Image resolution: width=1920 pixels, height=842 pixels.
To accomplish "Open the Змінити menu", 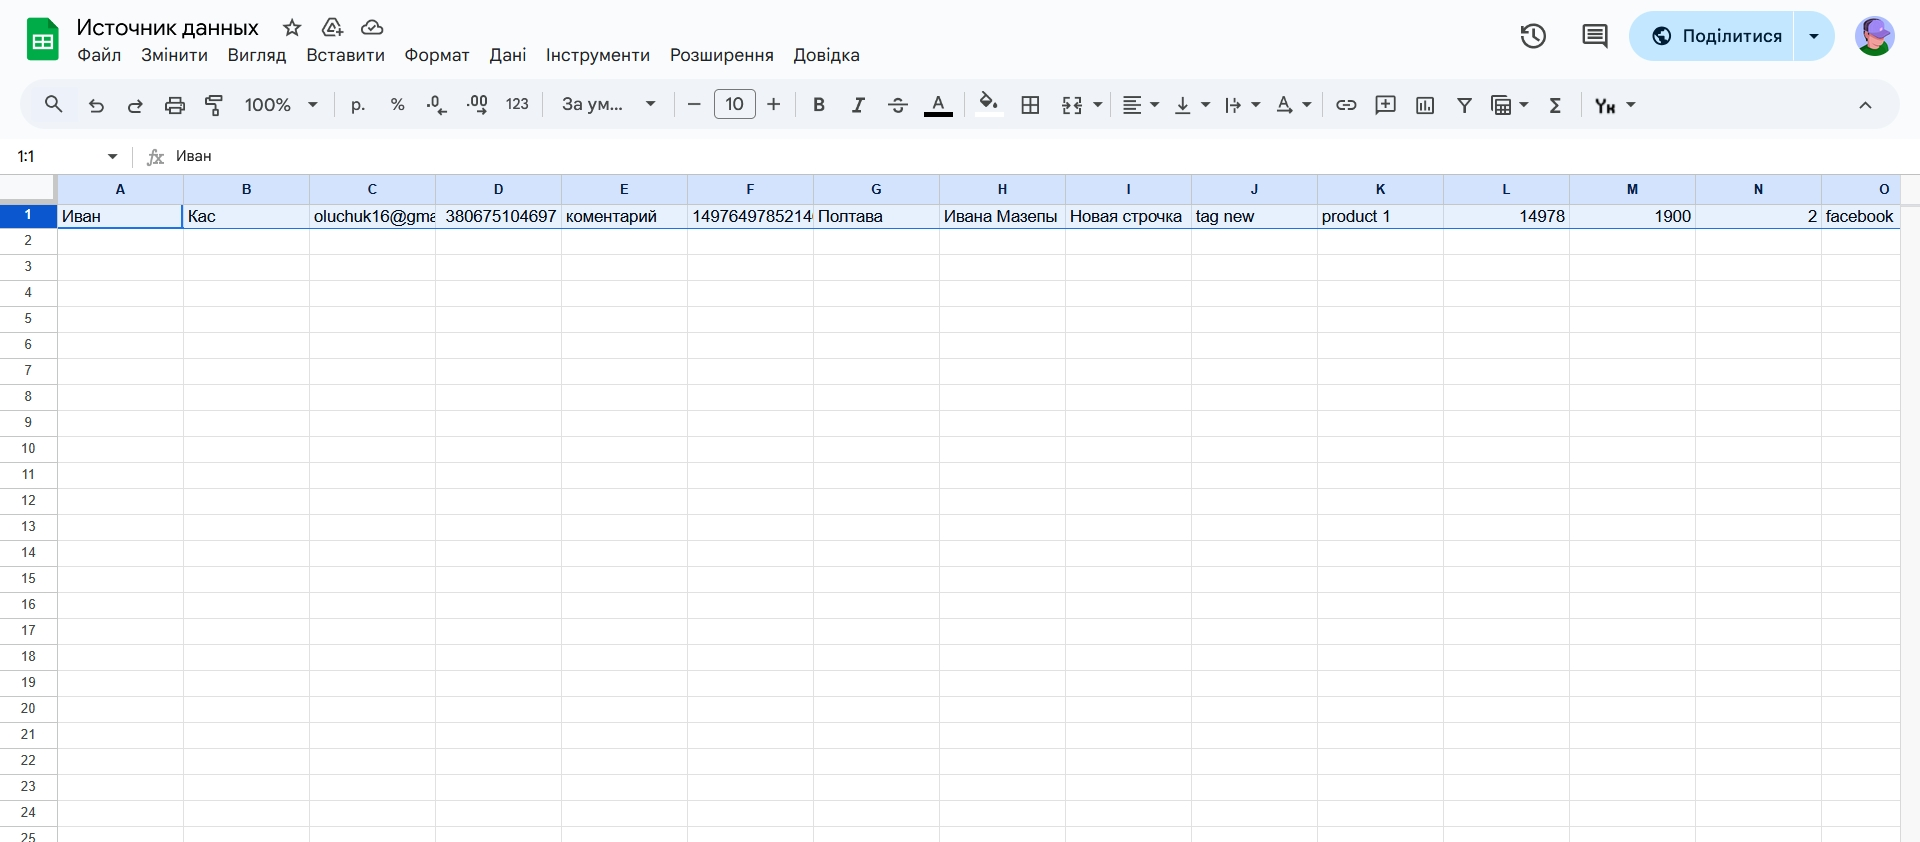I will 174,56.
